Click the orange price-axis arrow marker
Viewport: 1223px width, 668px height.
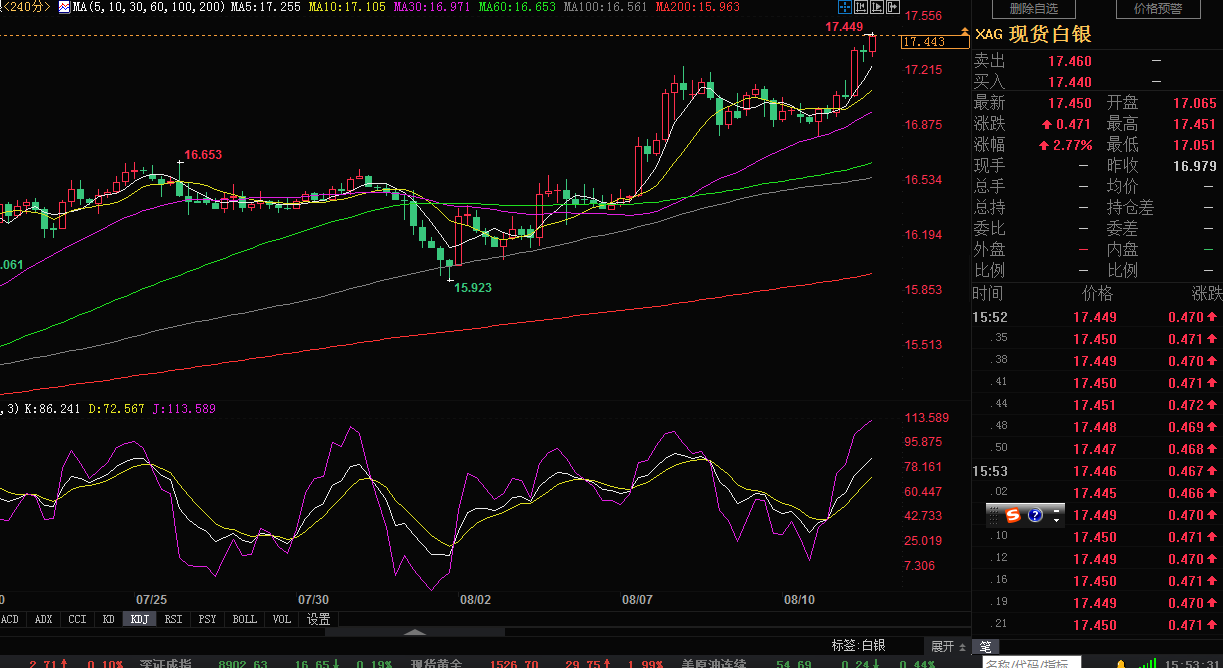(965, 33)
